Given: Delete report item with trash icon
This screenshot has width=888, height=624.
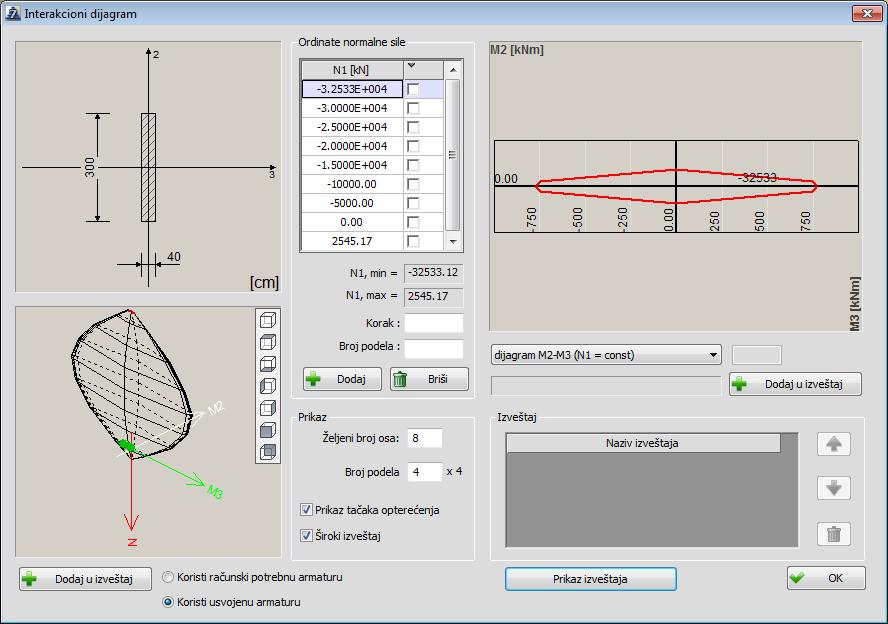Looking at the screenshot, I should (834, 534).
